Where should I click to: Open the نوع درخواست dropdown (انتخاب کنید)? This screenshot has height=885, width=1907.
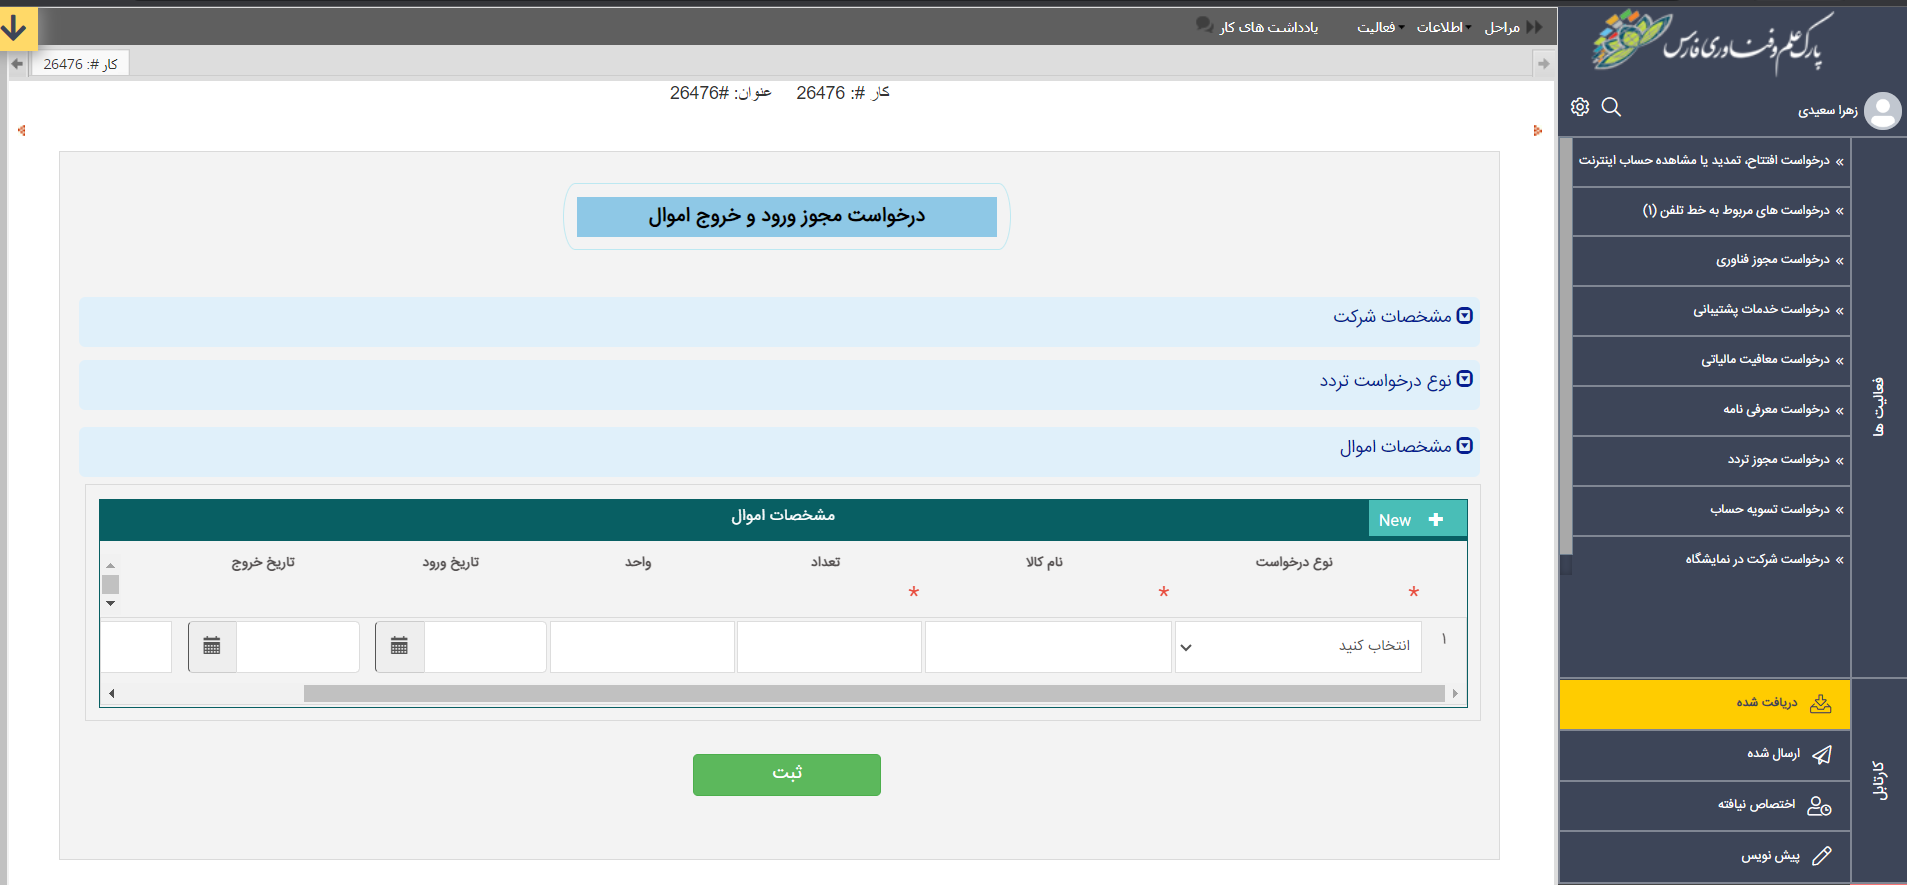pyautogui.click(x=1297, y=647)
